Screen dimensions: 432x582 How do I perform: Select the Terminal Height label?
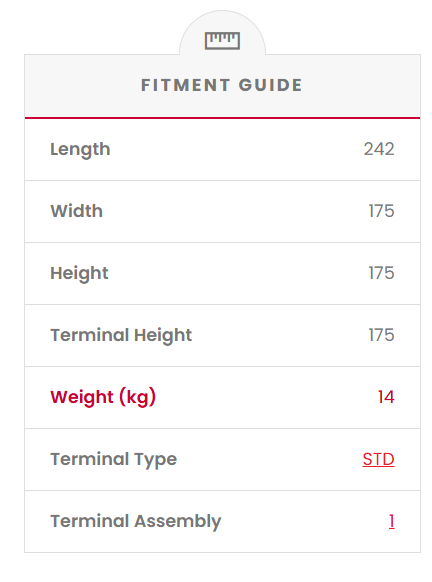click(x=121, y=336)
